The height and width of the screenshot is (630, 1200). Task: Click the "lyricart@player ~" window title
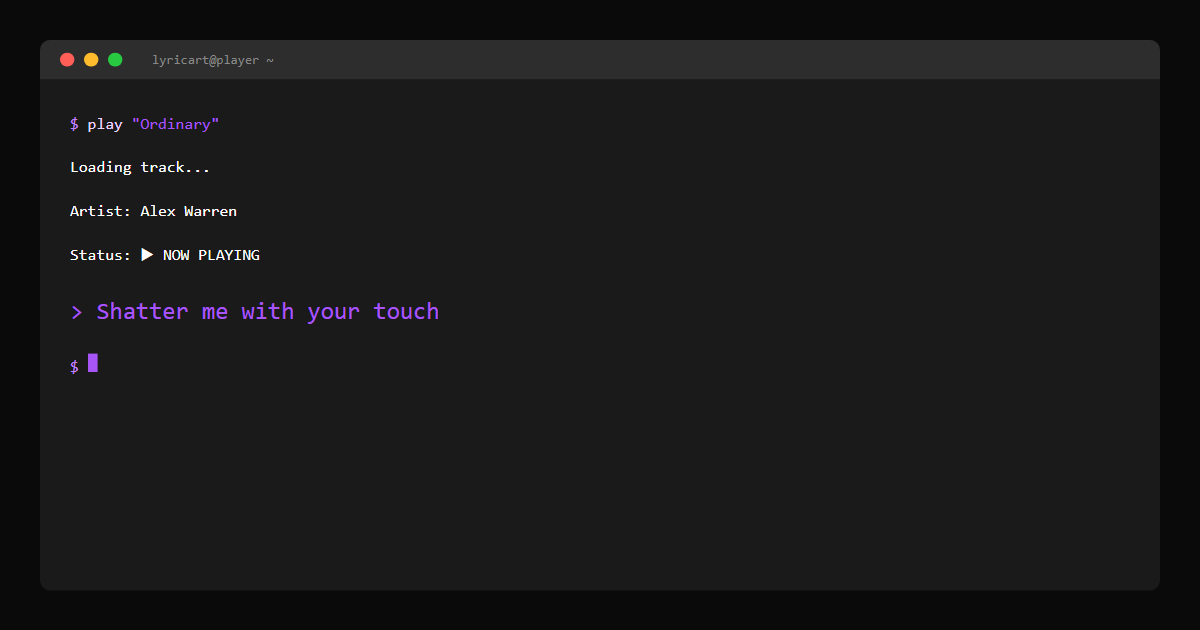tap(213, 60)
